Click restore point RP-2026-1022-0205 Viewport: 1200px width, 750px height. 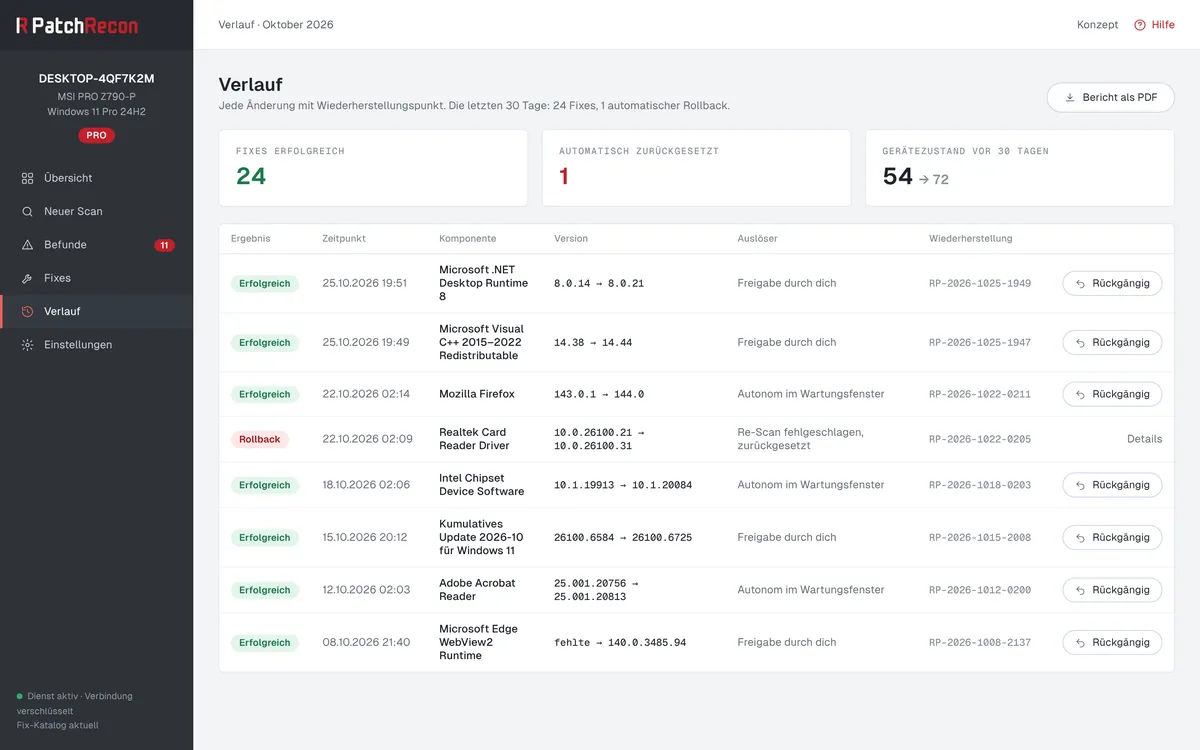point(980,439)
